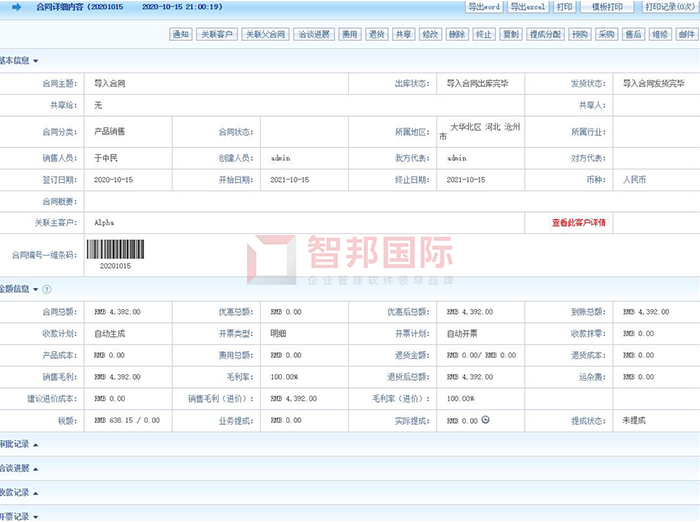
Task: Click the blue arrow icon beside 合同详细内容
Action: (17, 7)
